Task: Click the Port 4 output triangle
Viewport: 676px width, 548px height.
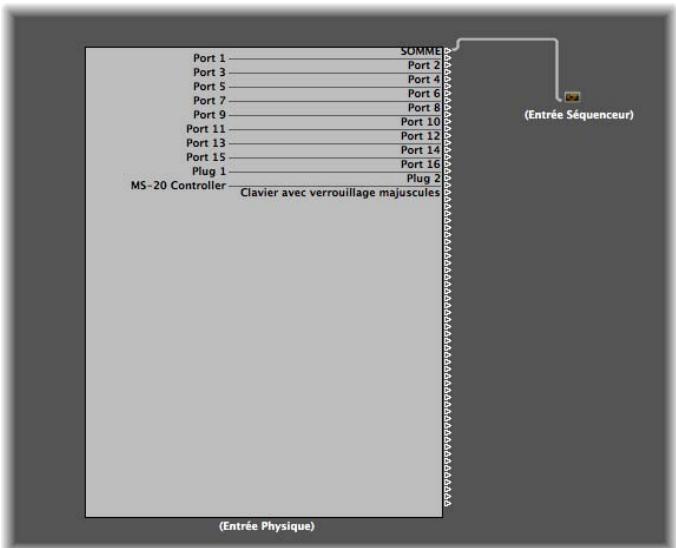Action: point(448,80)
